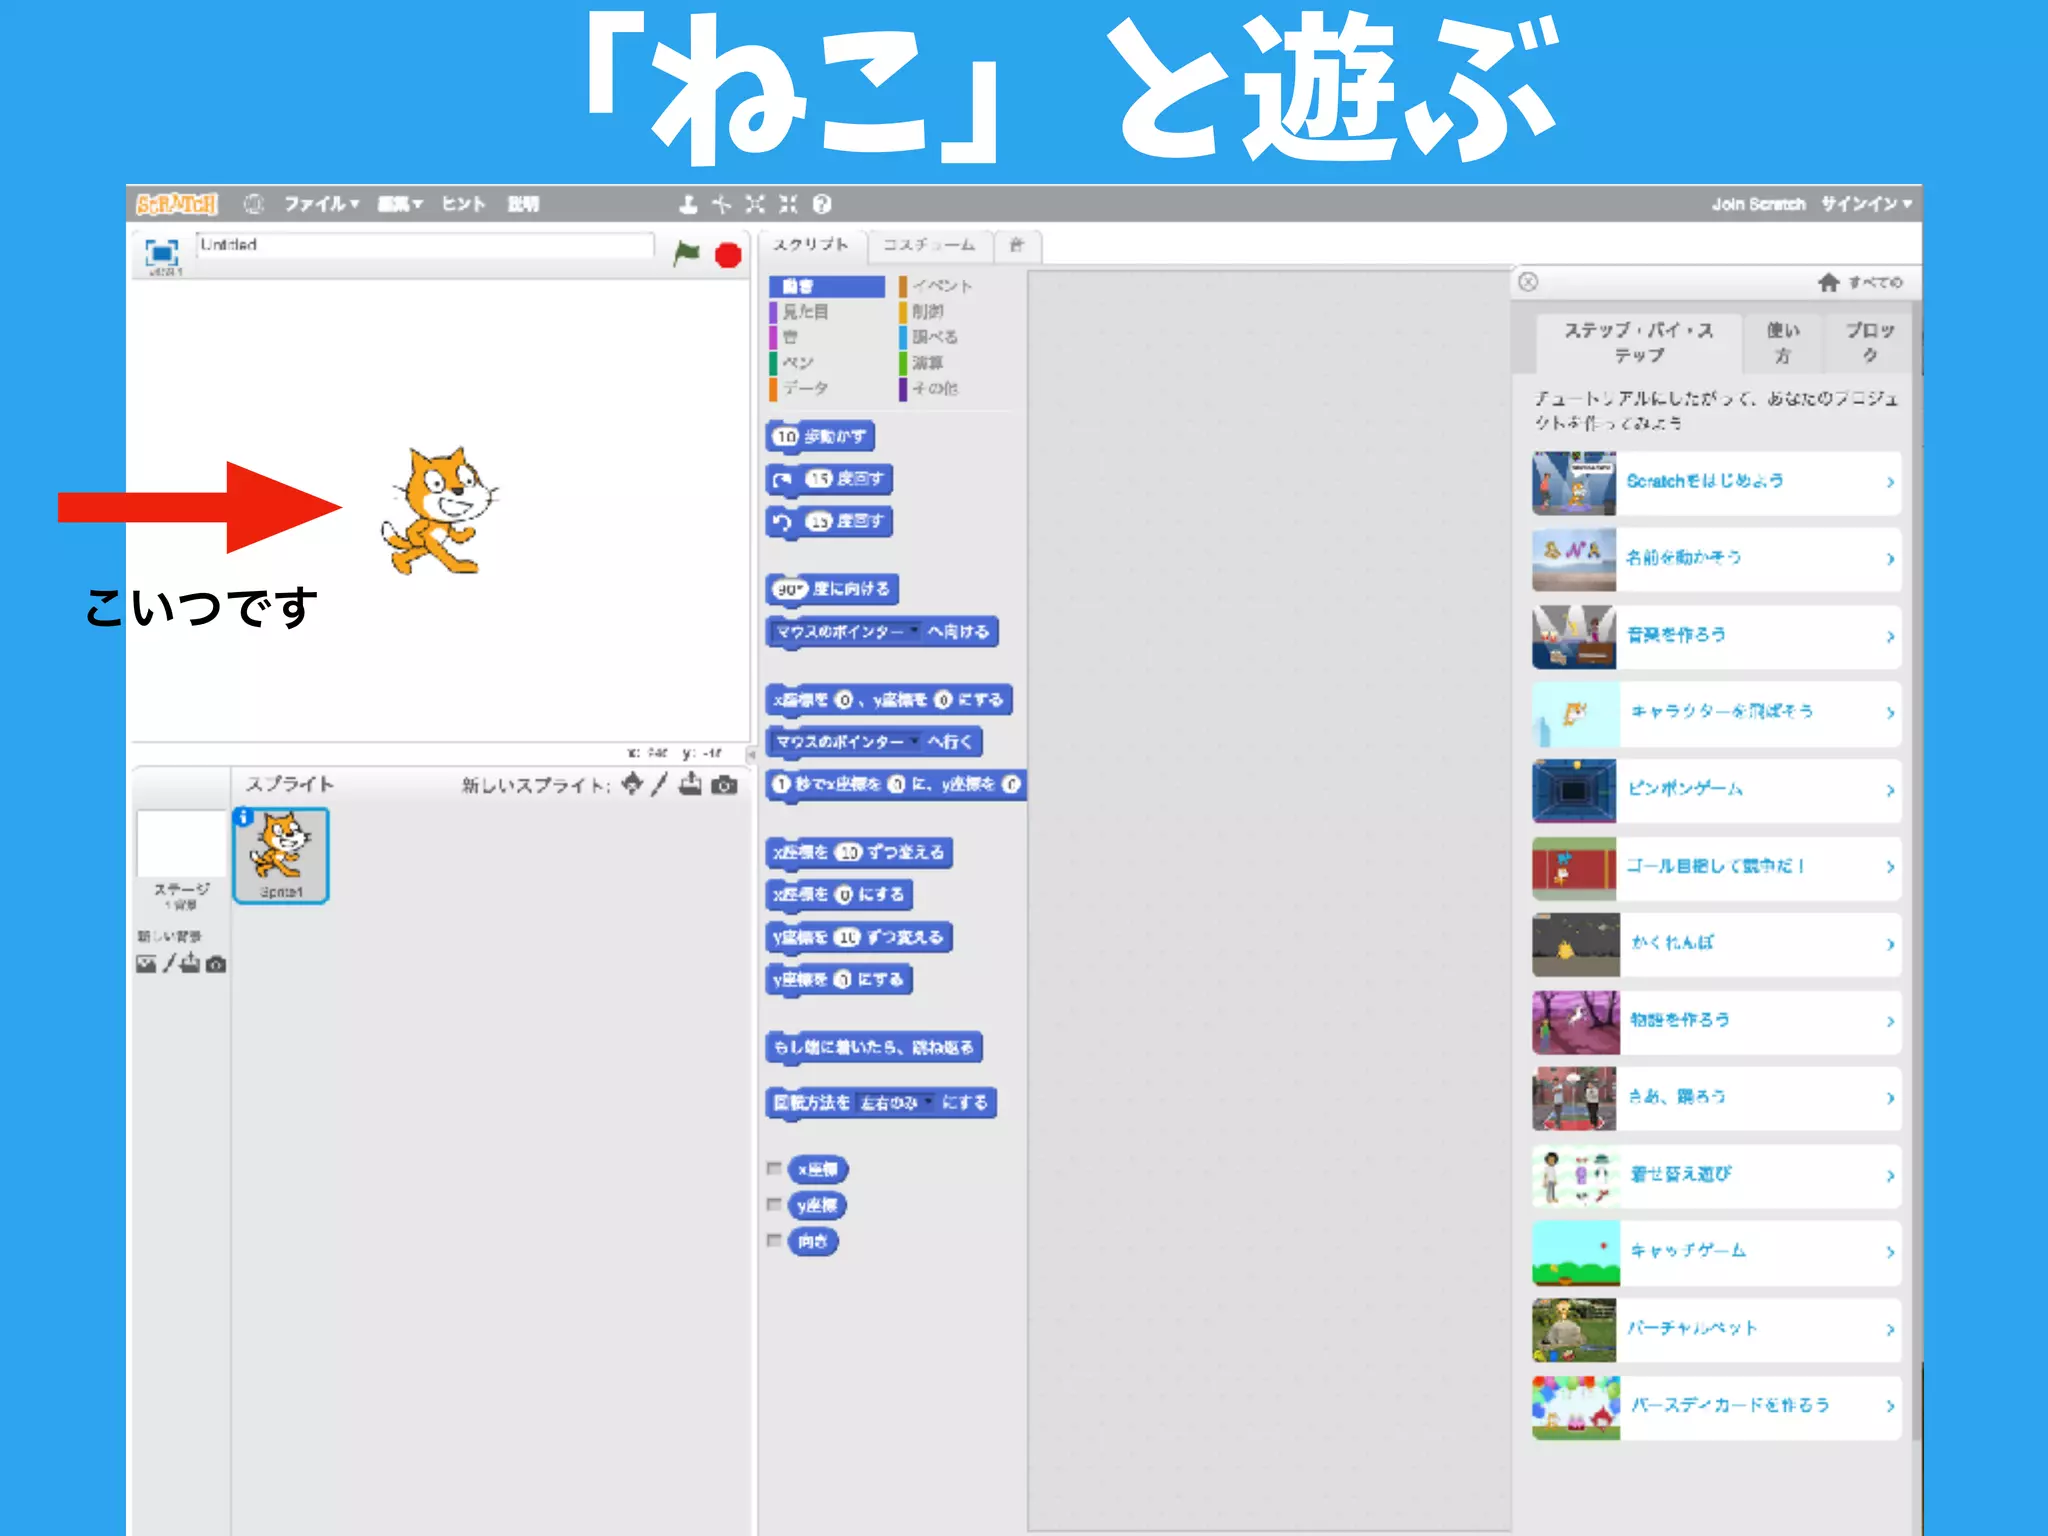
Task: Select the 見た目 purple block category
Action: 805,312
